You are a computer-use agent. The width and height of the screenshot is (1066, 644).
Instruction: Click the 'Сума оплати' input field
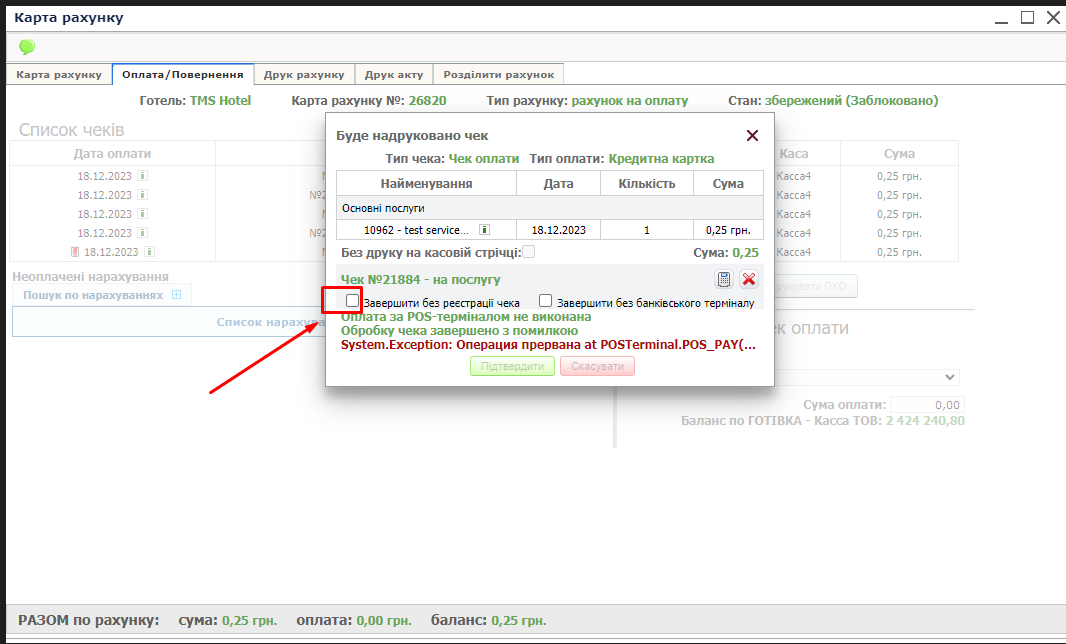click(x=926, y=405)
